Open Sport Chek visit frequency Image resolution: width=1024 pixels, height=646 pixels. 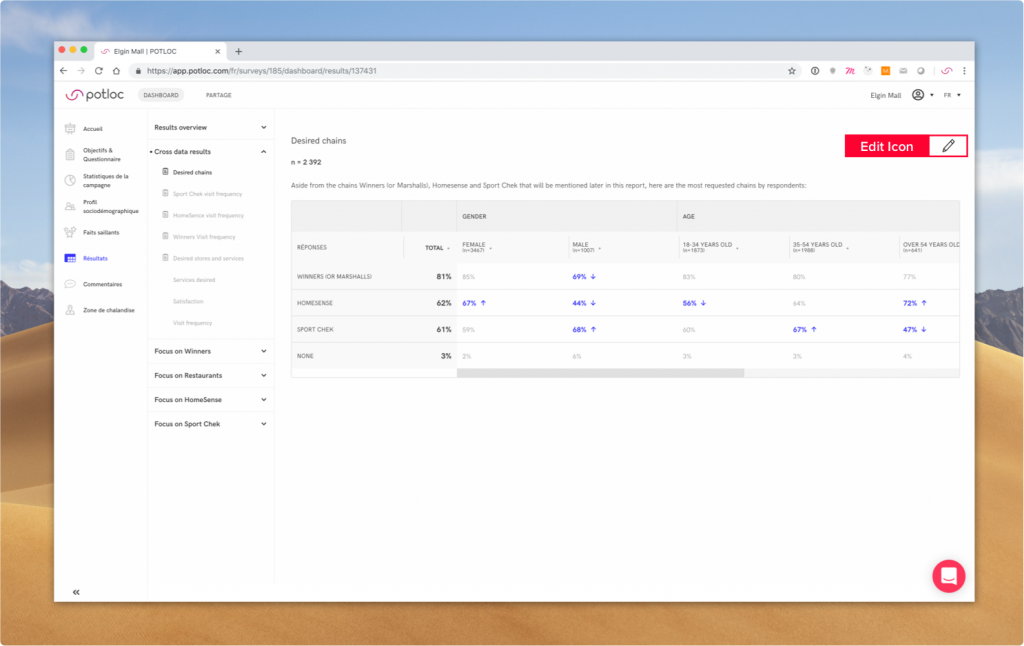pyautogui.click(x=207, y=194)
